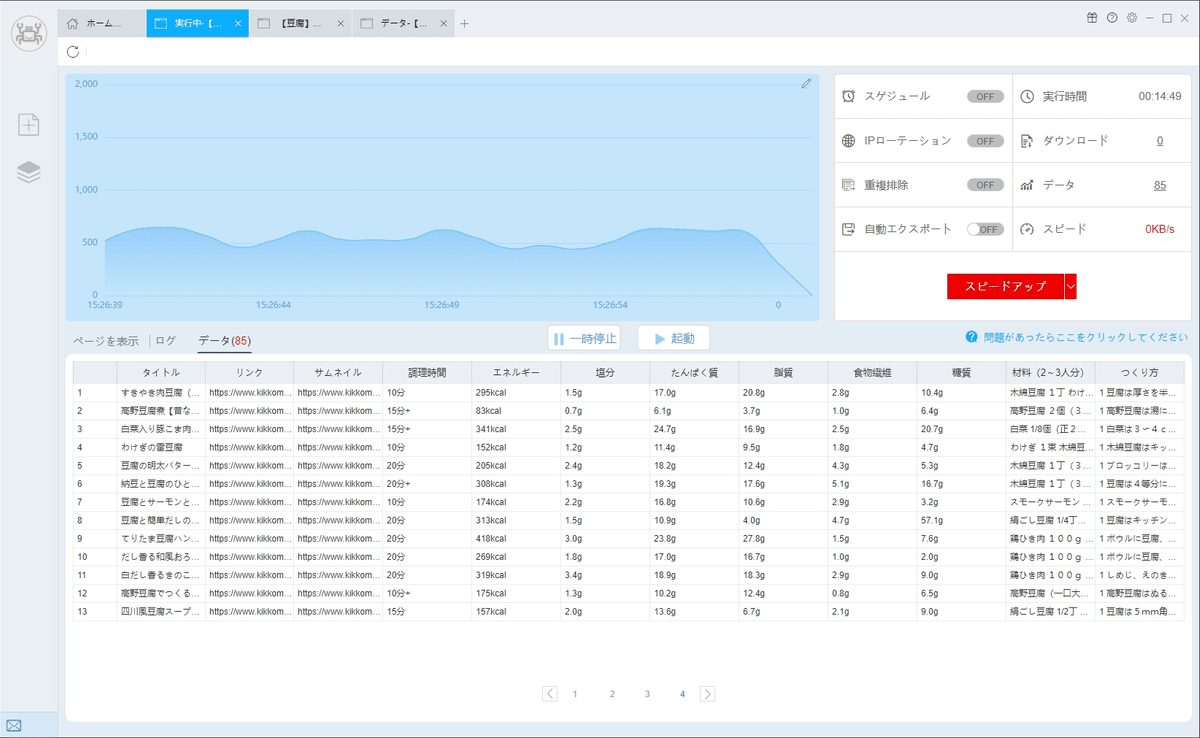The image size is (1200, 738).
Task: Go to page 1
Action: (x=575, y=693)
